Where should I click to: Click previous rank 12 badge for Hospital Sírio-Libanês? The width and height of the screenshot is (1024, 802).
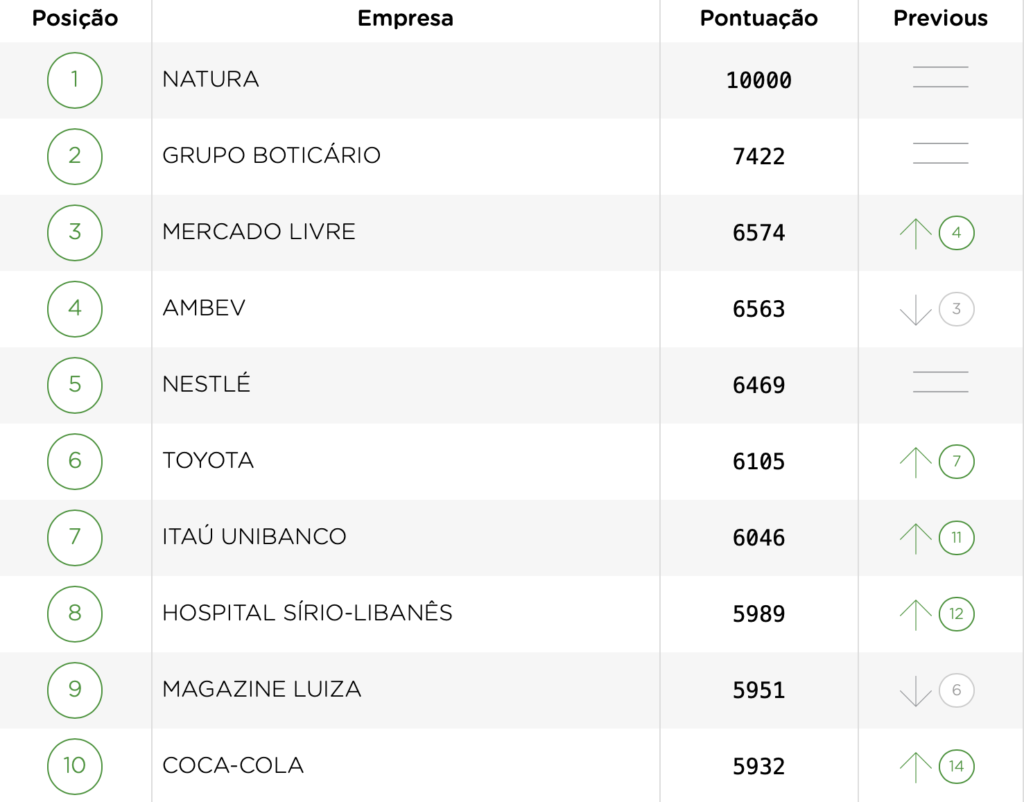tap(956, 614)
